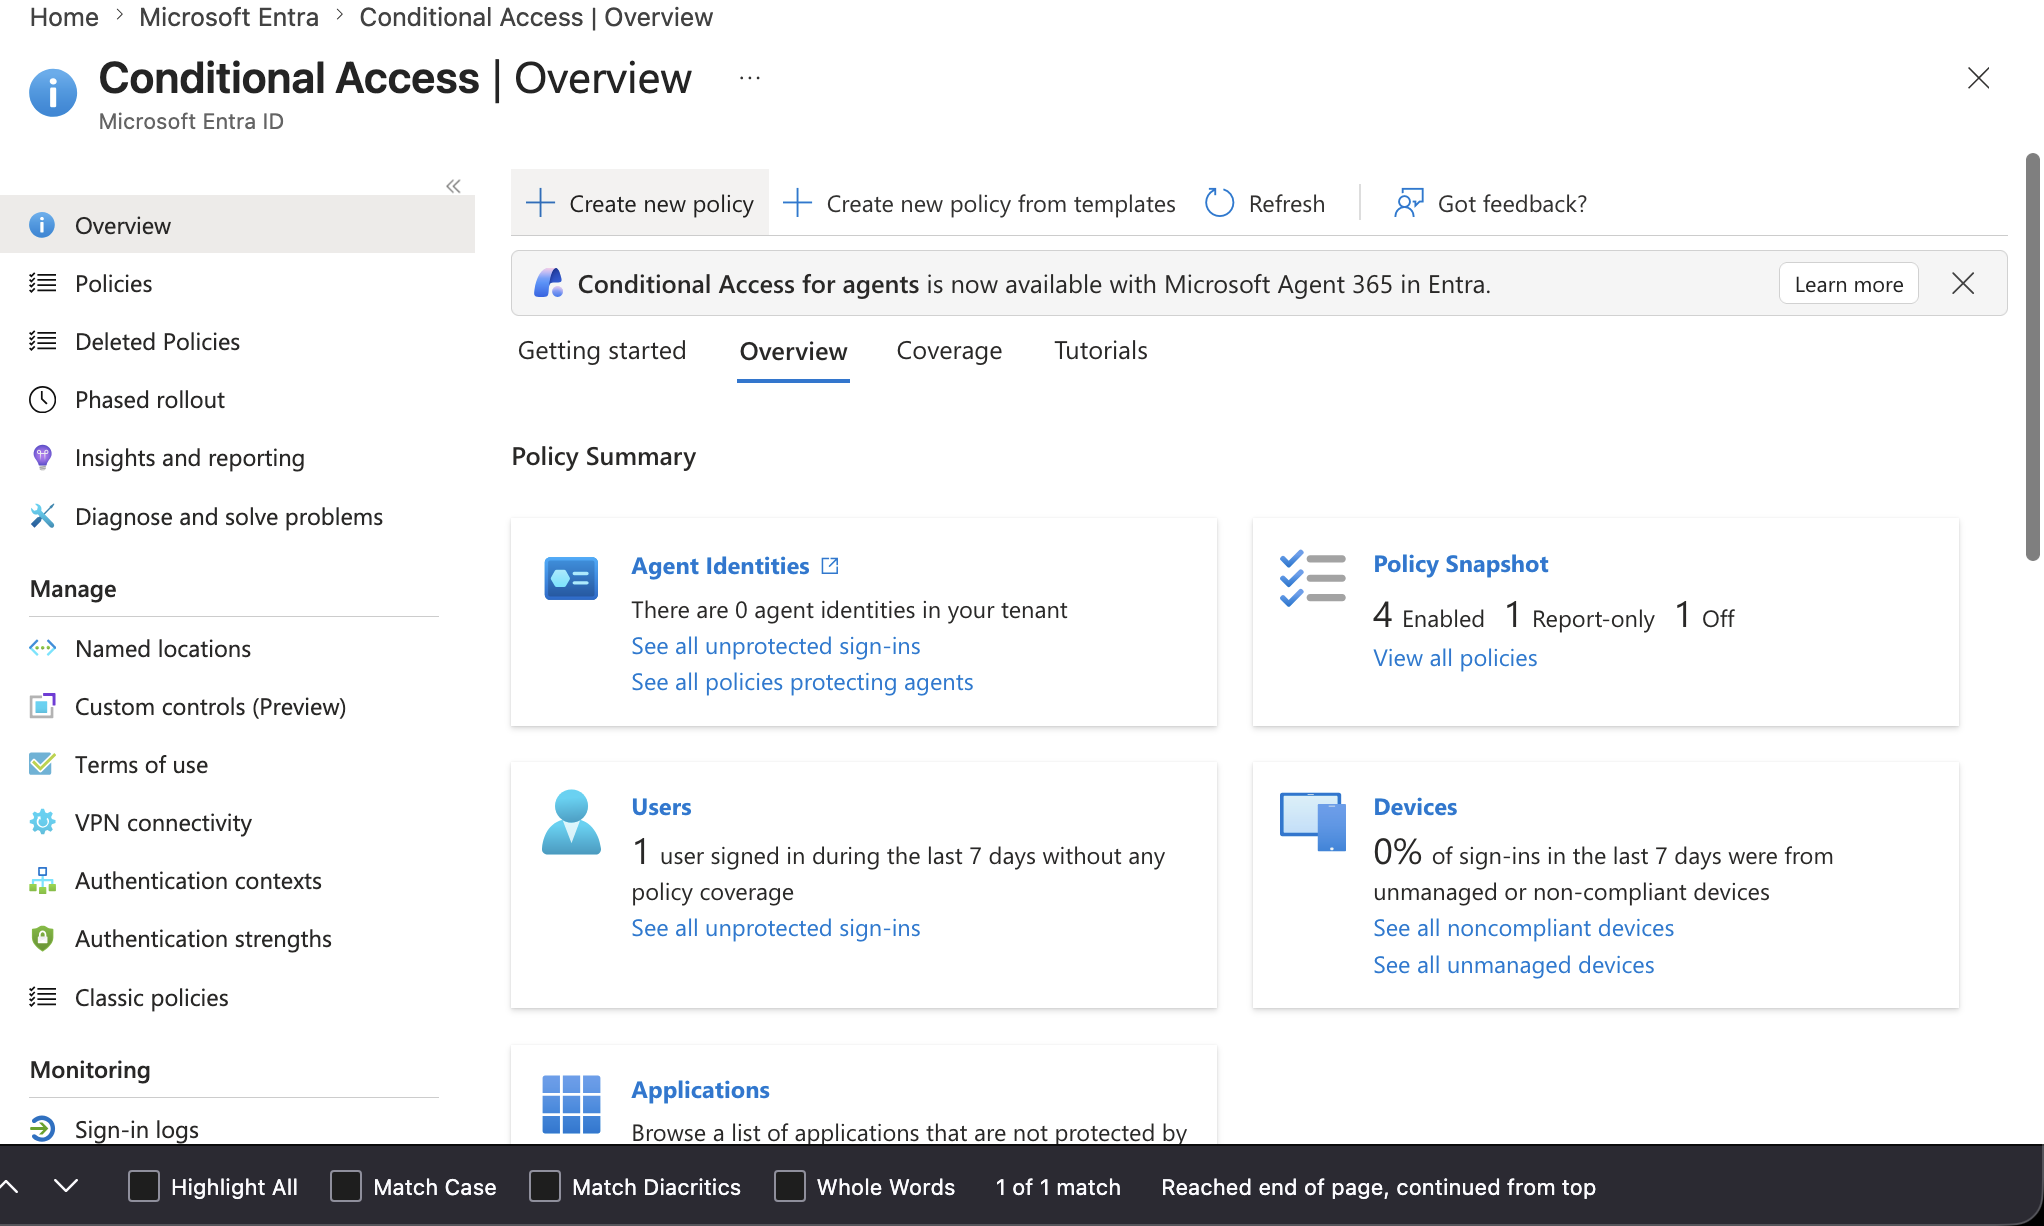The width and height of the screenshot is (2044, 1226).
Task: Click the Devices card heading
Action: point(1415,807)
